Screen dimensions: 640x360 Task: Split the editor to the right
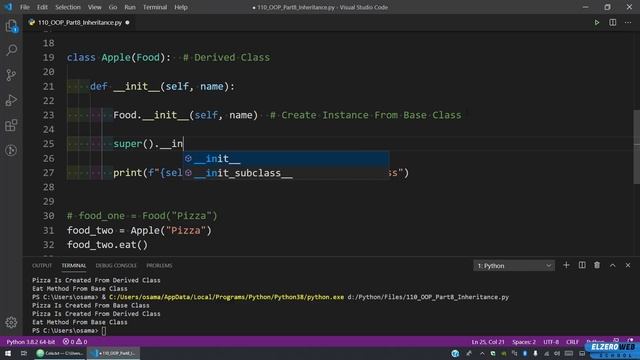pos(613,22)
